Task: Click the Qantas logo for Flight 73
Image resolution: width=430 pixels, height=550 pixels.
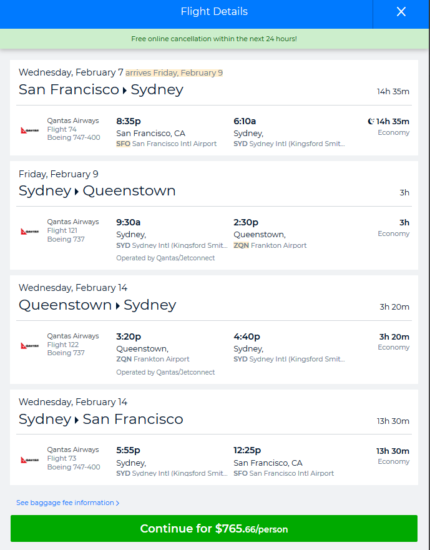Action: tap(29, 460)
